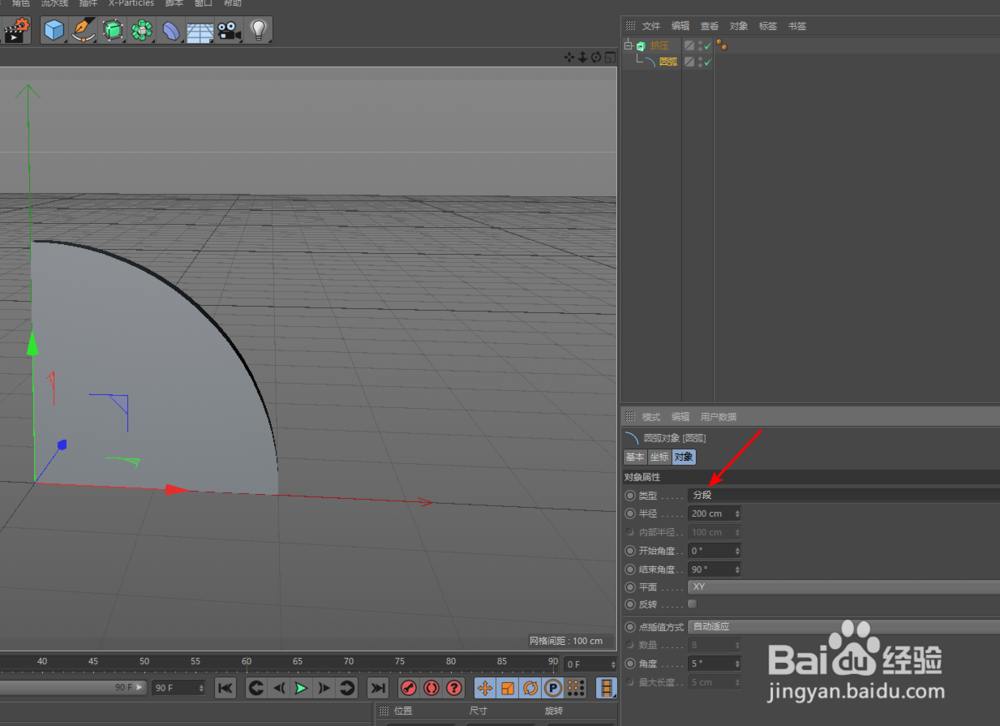Add a light object
This screenshot has width=1000, height=726.
click(258, 30)
